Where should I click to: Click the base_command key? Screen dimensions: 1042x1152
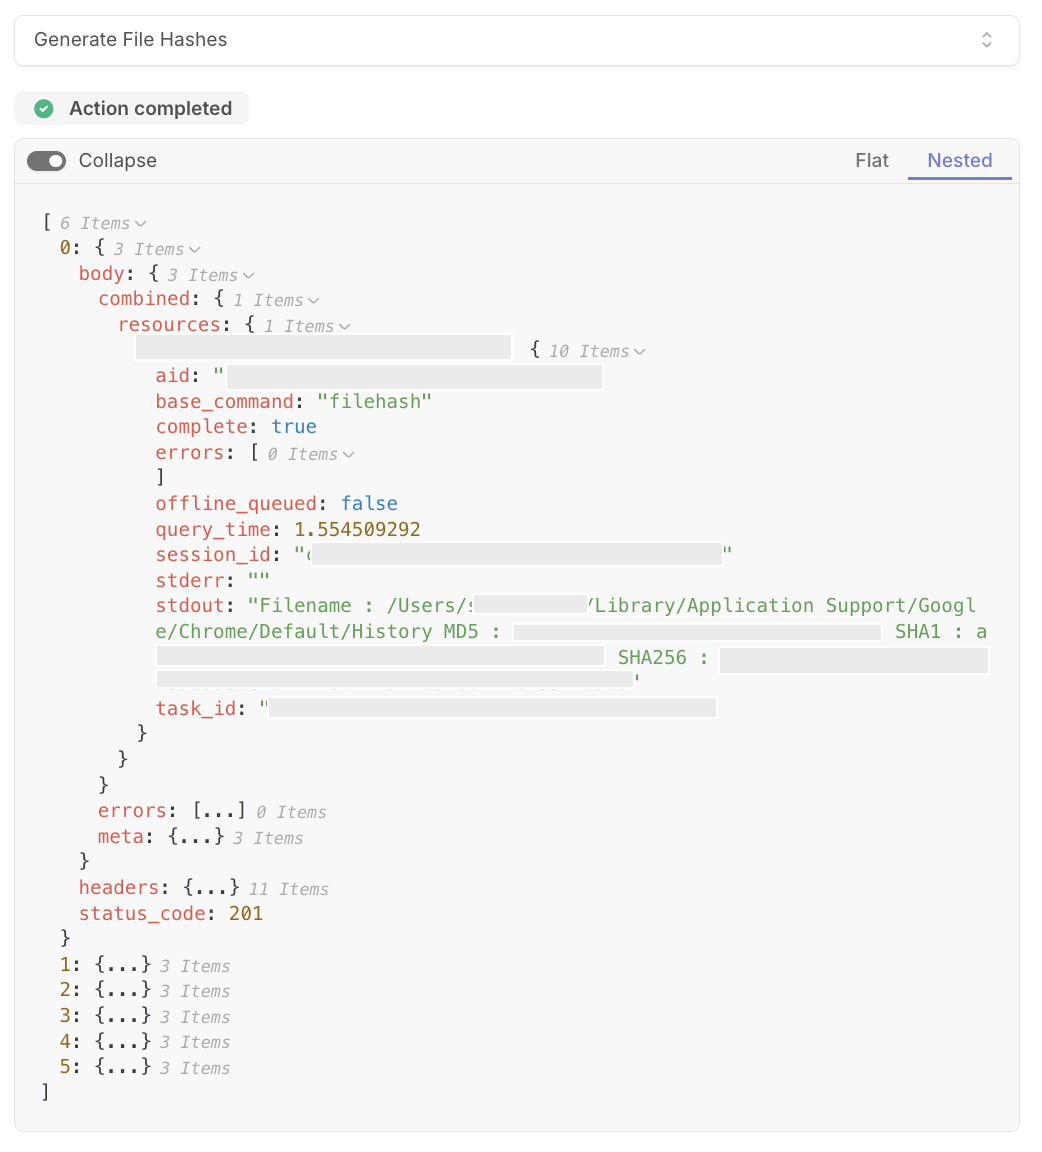click(x=224, y=402)
